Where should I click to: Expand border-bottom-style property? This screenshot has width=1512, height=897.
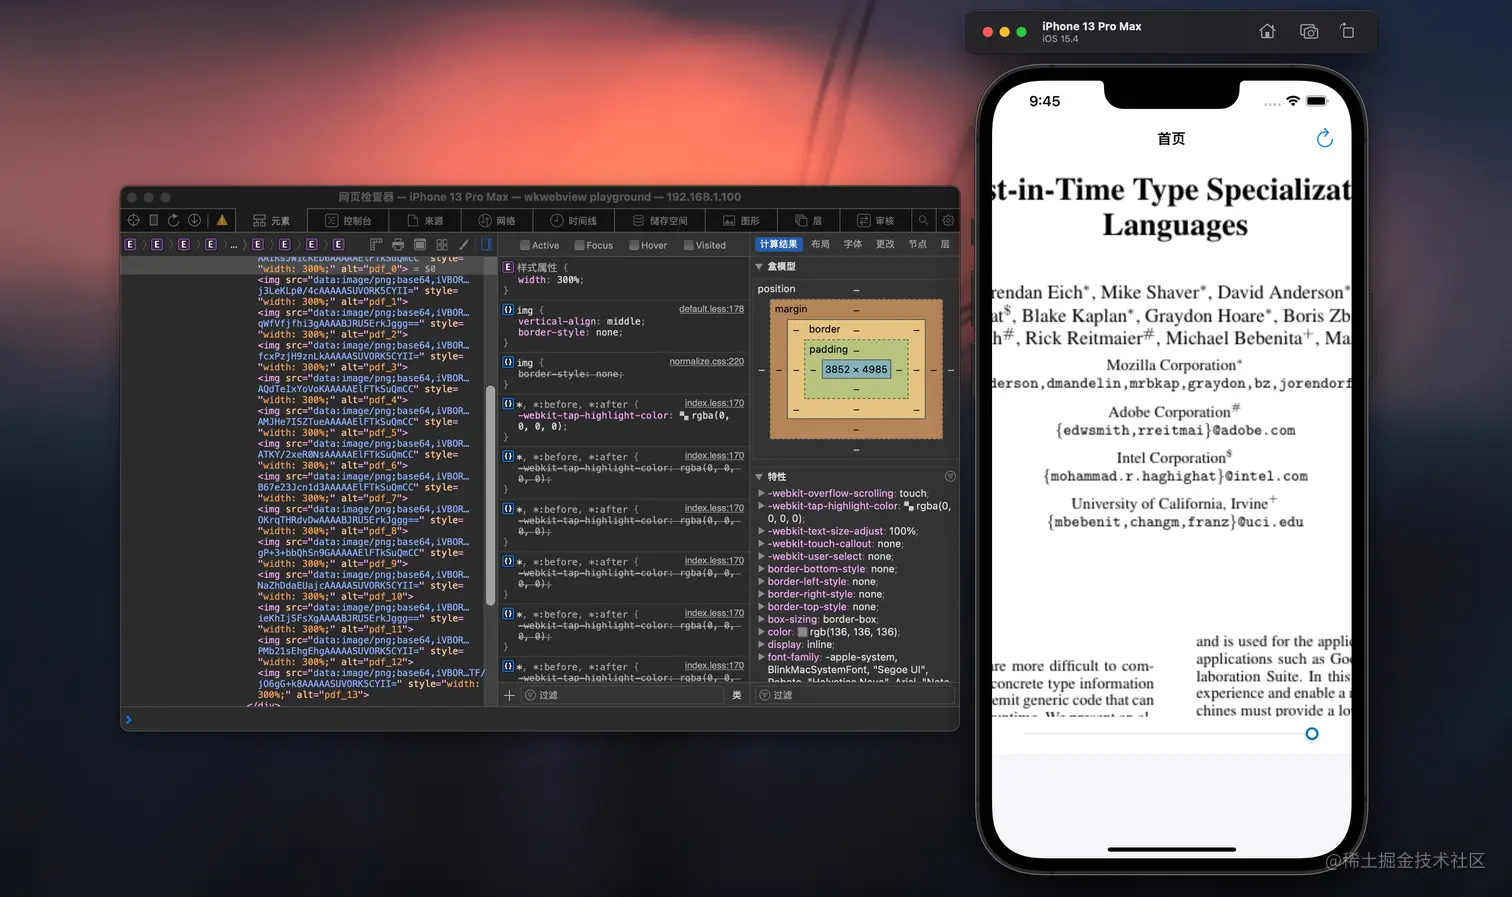[761, 569]
